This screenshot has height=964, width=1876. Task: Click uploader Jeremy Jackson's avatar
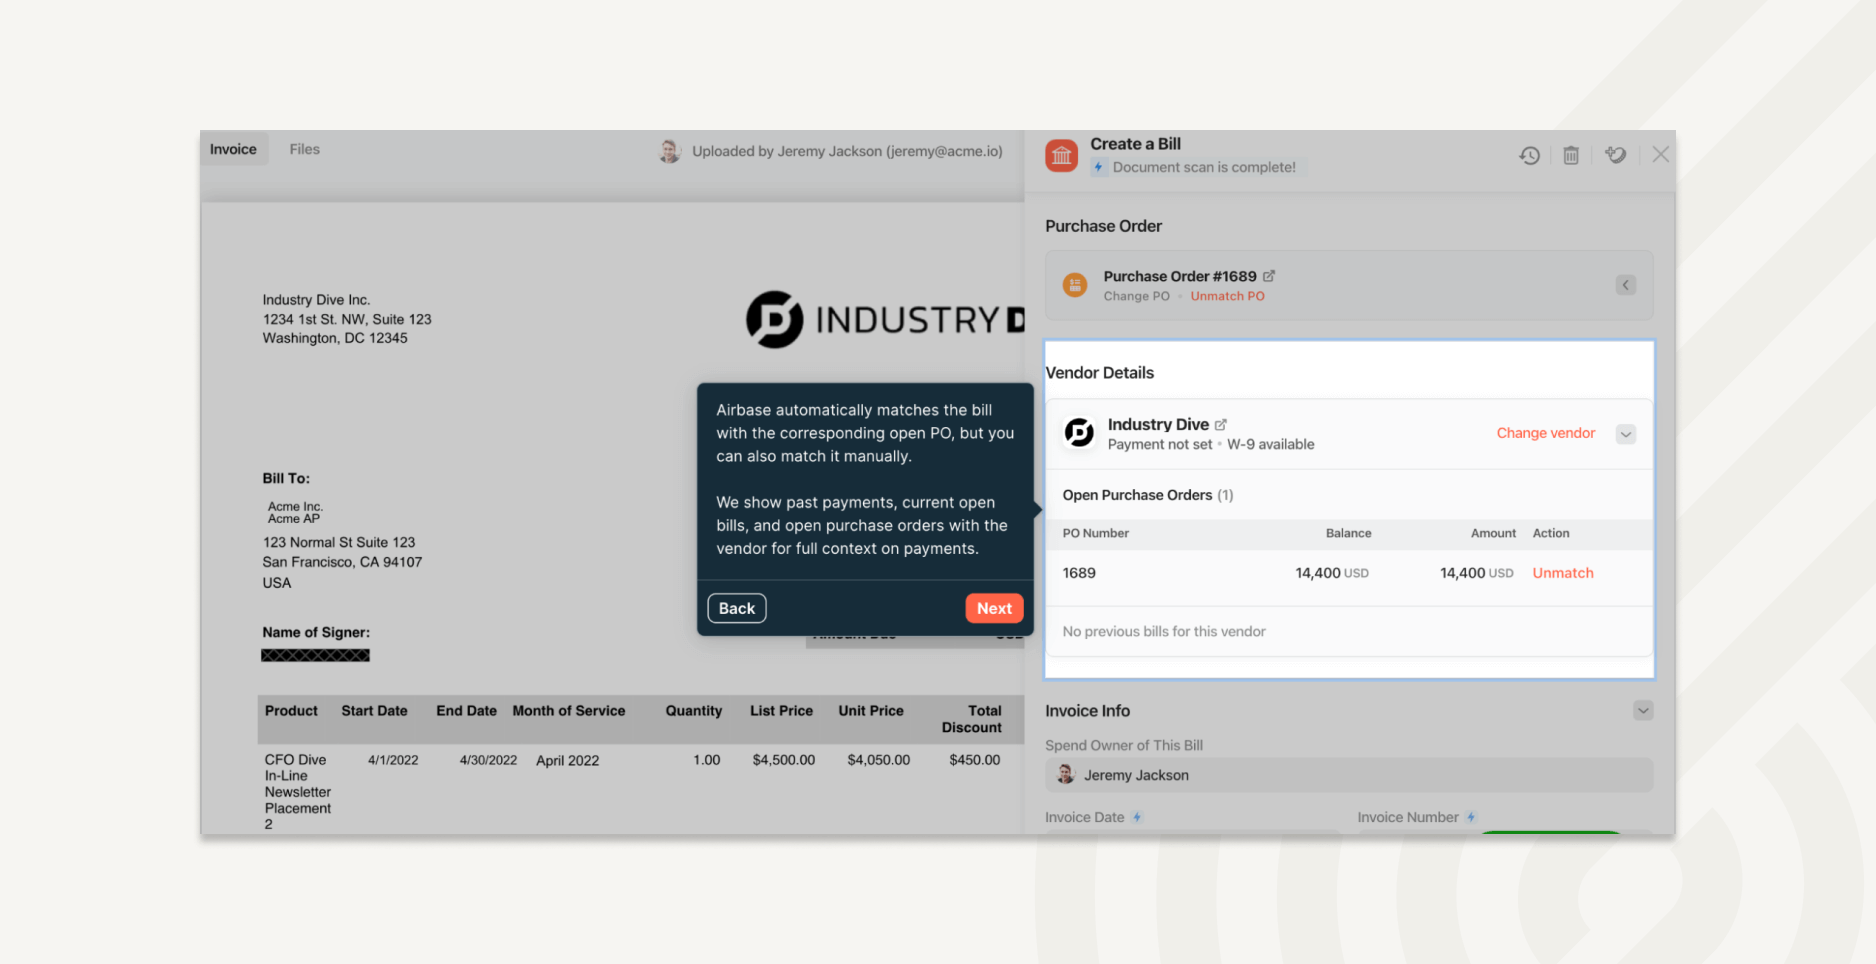tap(670, 151)
